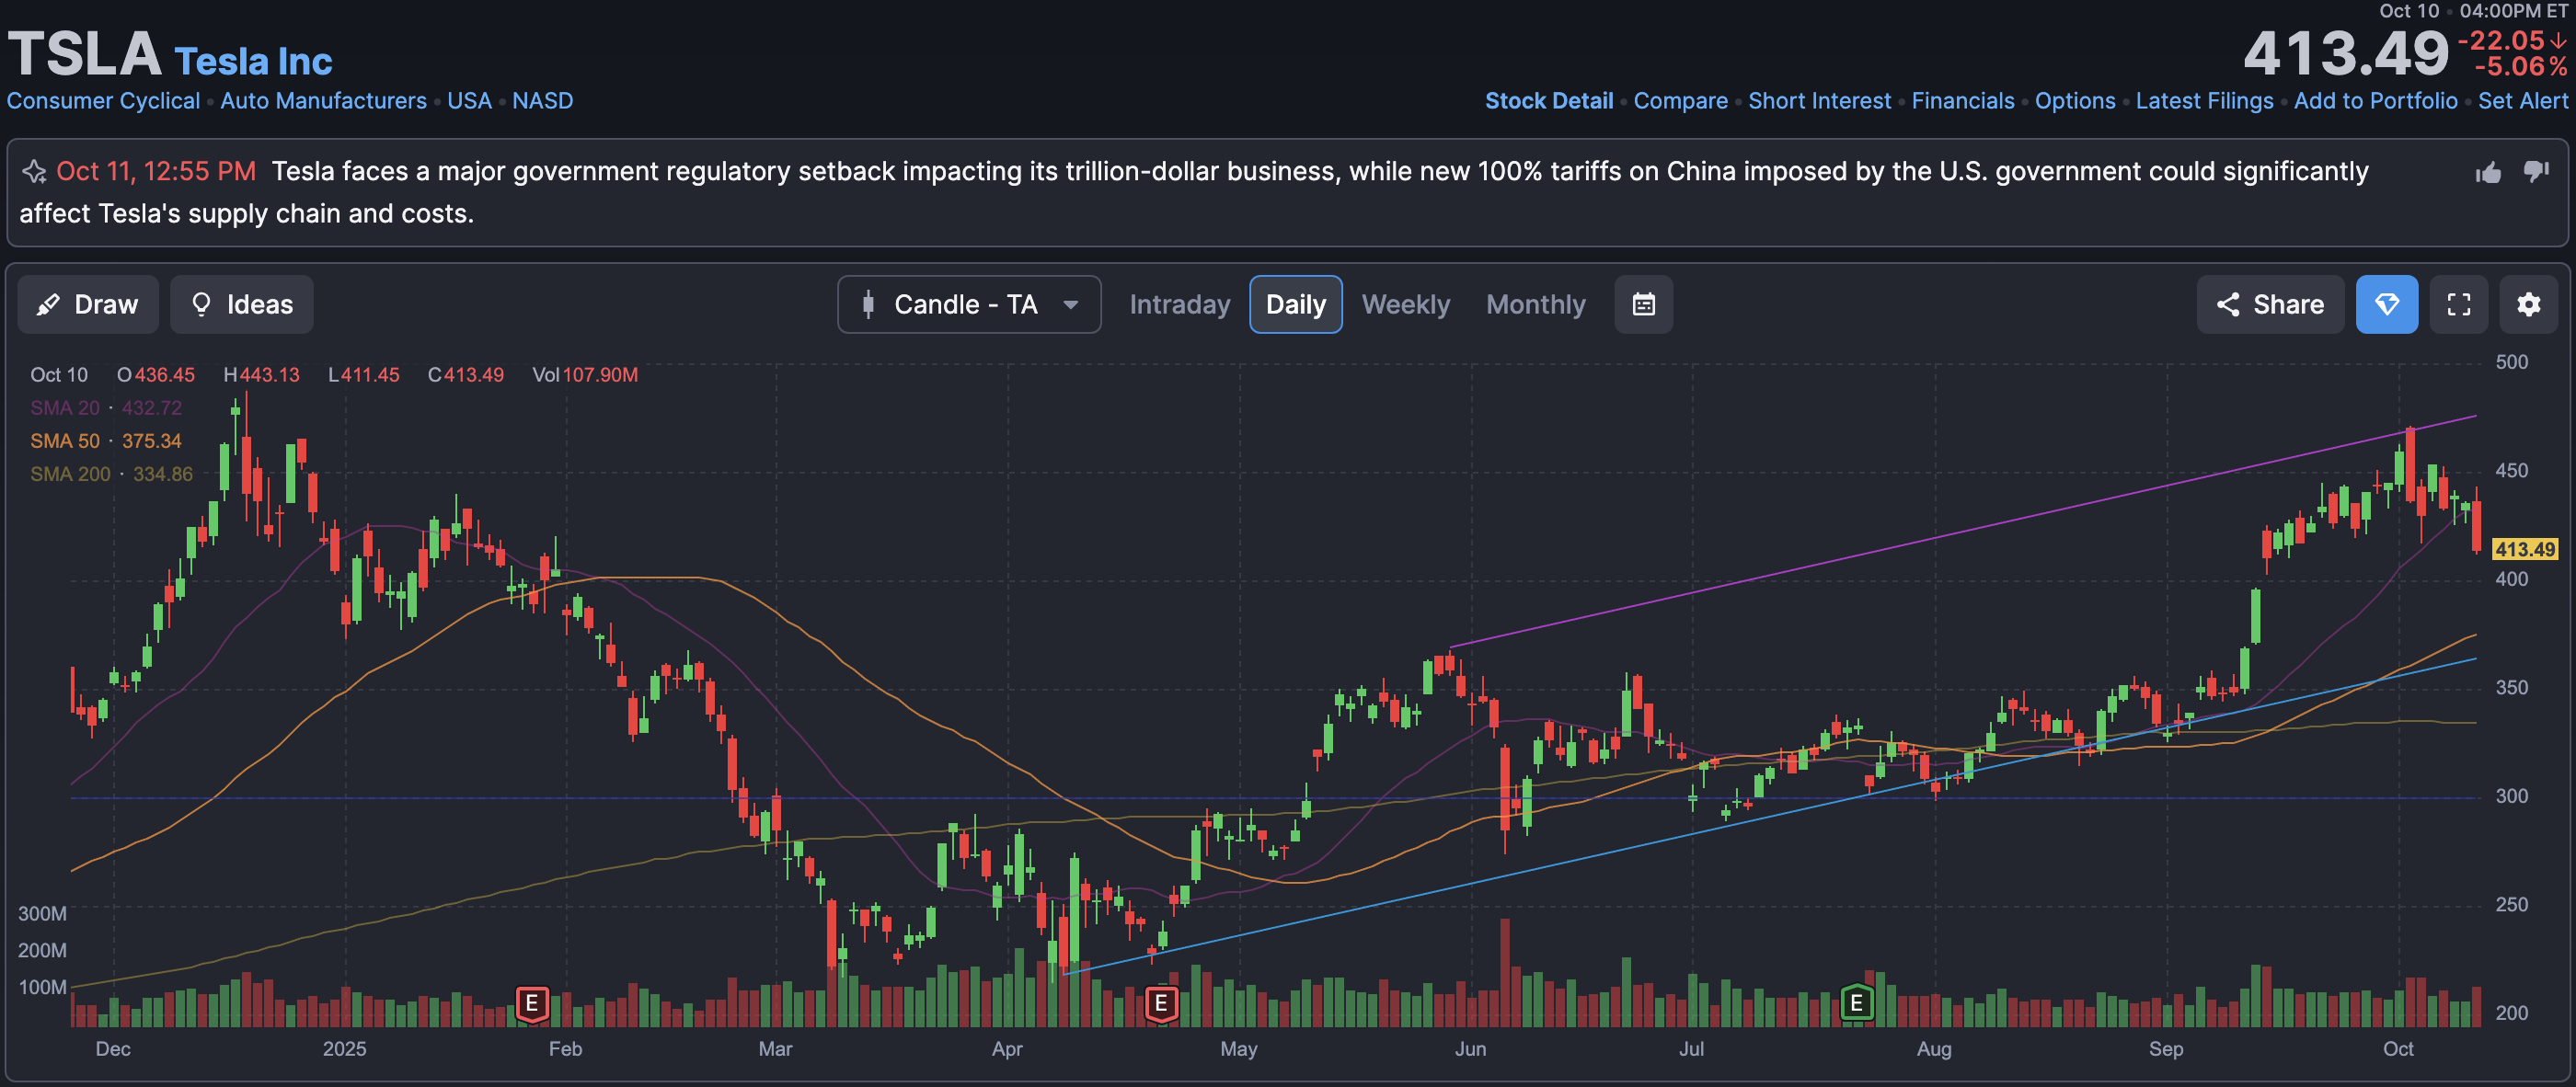Click the sparkle AI icon beside news date
2576x1087 pixels.
[35, 172]
